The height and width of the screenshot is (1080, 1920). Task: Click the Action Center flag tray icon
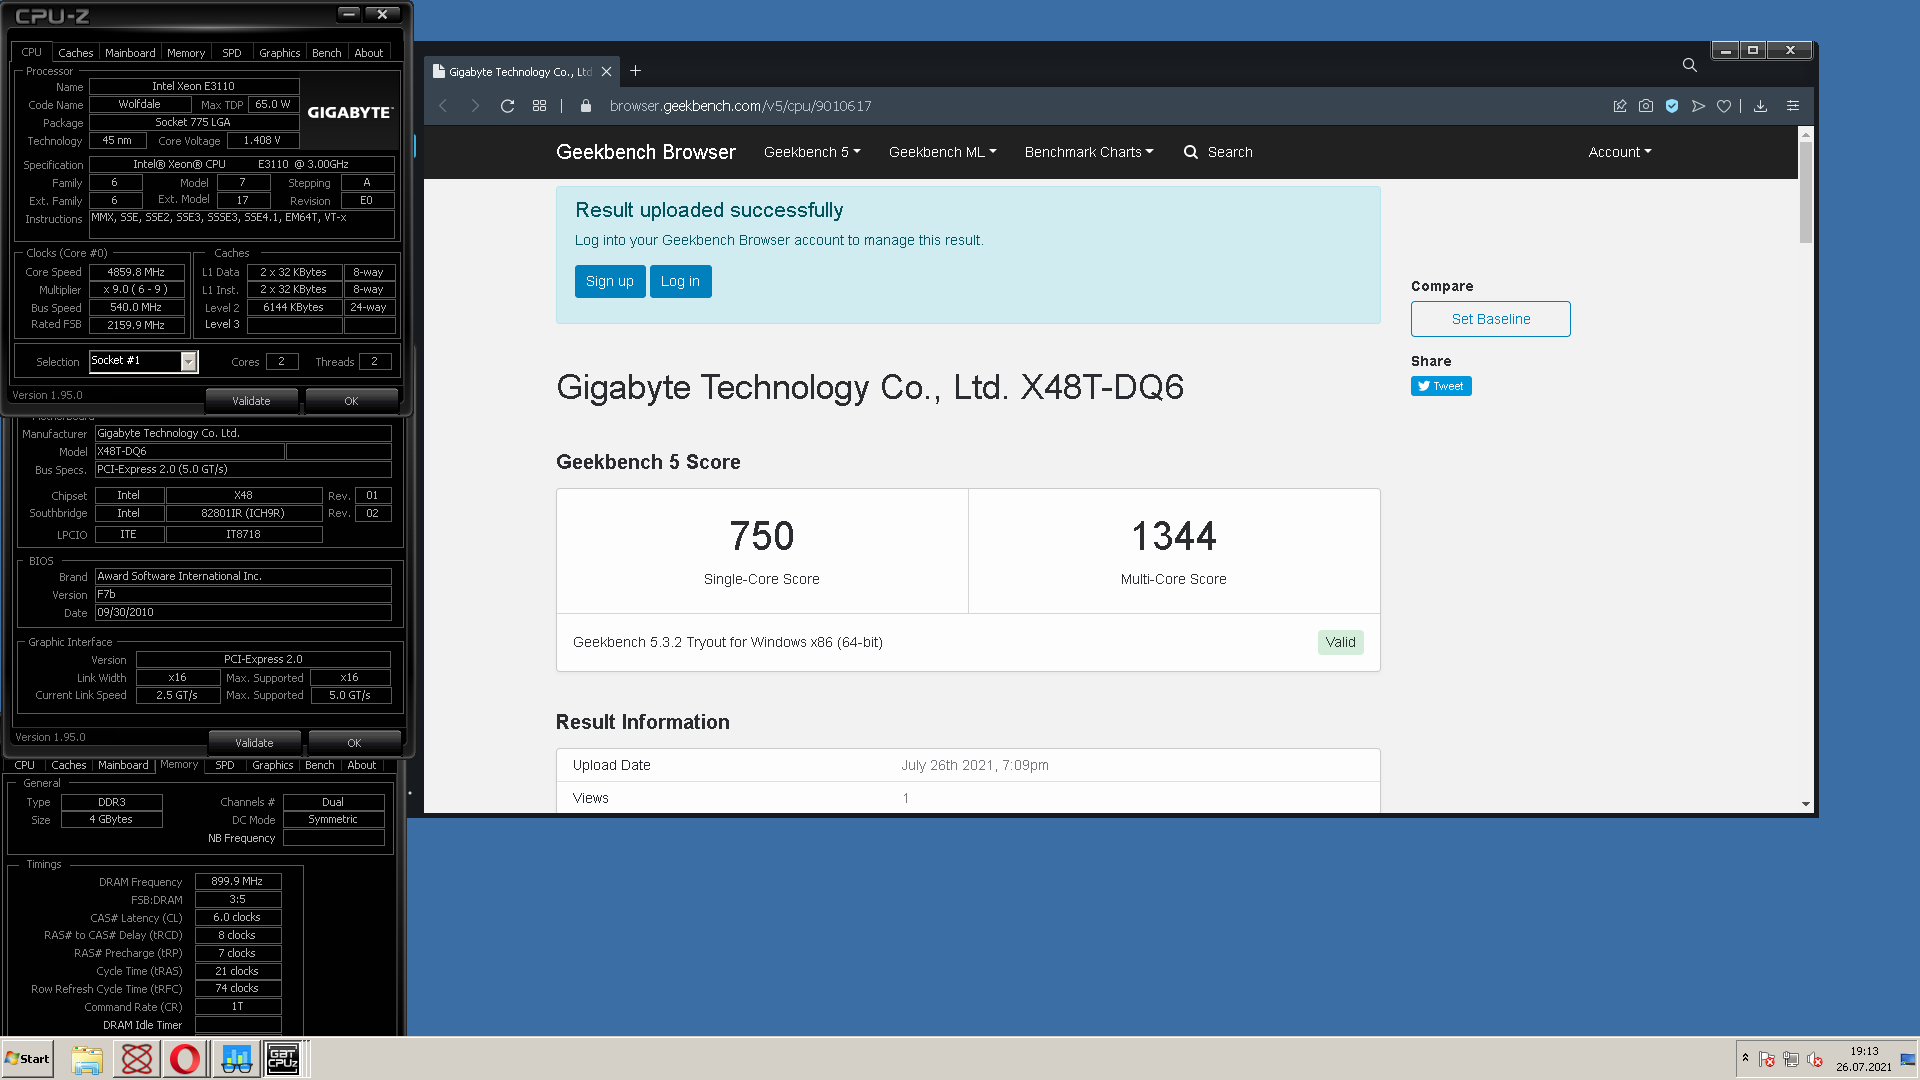pos(1767,1060)
